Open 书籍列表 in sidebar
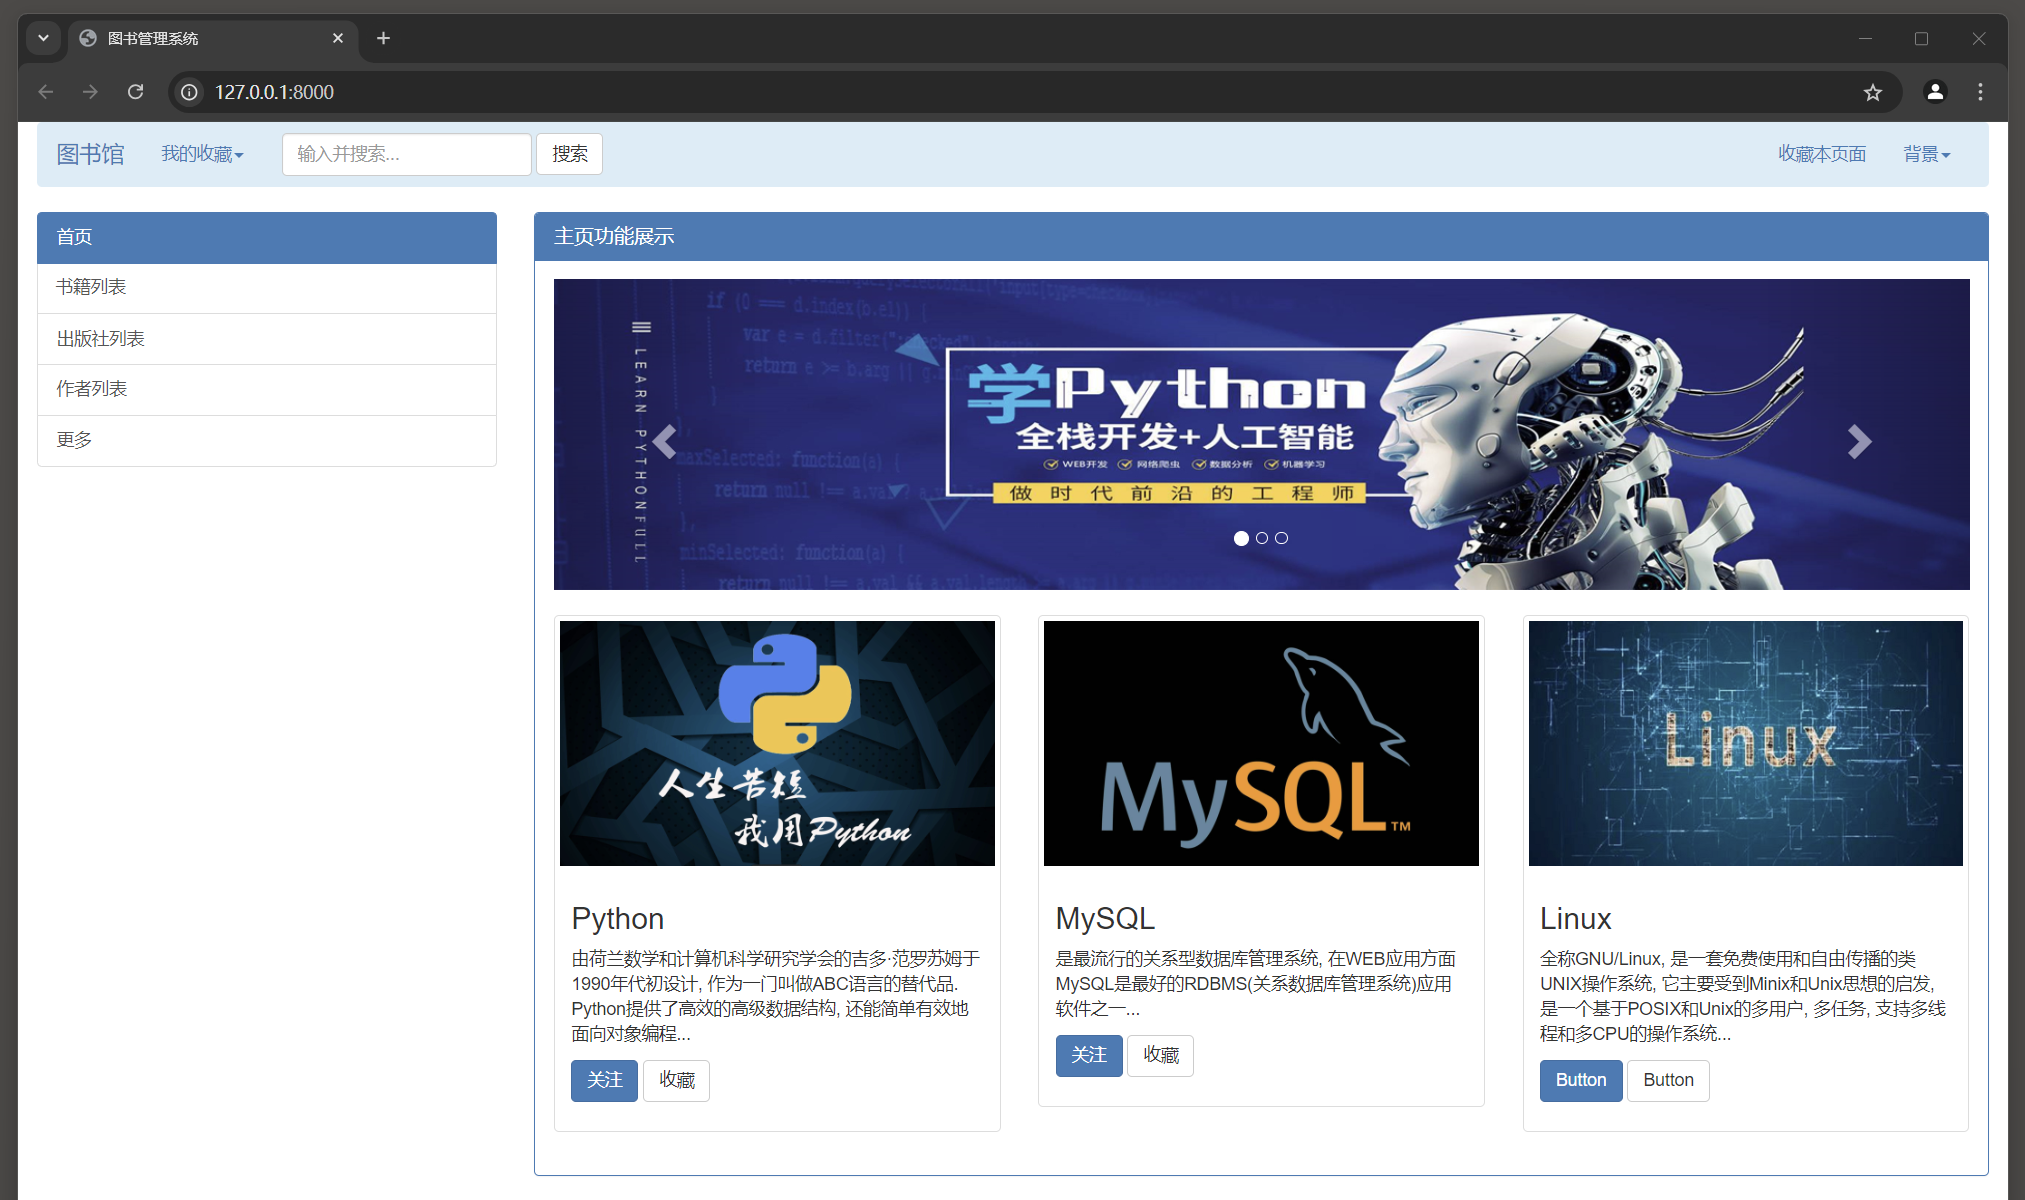 click(267, 288)
